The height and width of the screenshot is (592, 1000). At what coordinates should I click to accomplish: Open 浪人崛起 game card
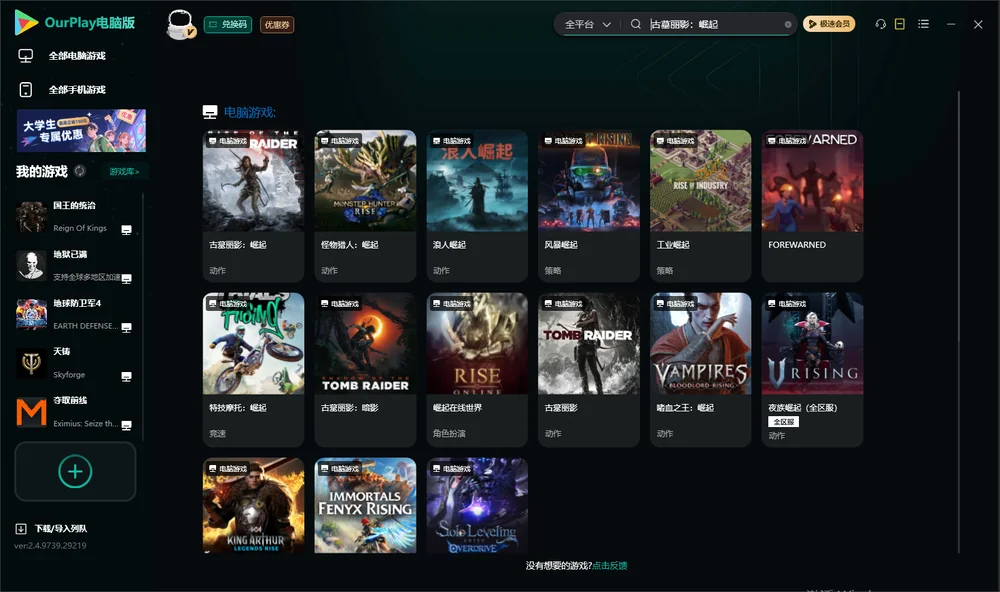tap(477, 206)
